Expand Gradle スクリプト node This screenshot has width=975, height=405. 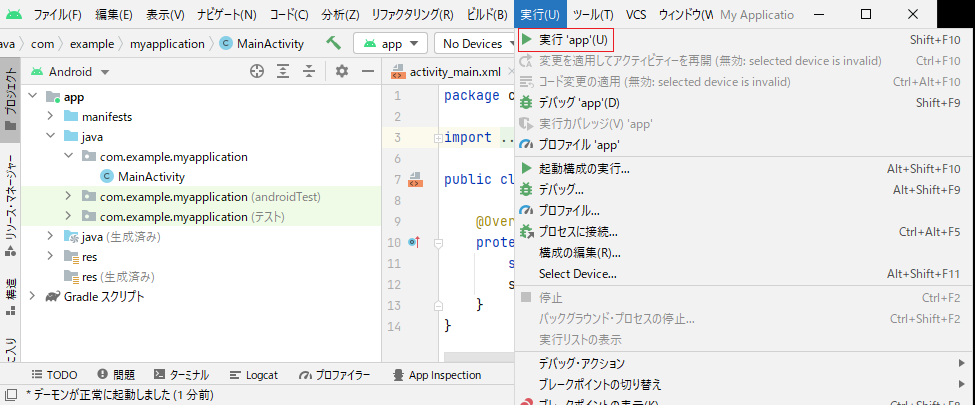point(33,297)
